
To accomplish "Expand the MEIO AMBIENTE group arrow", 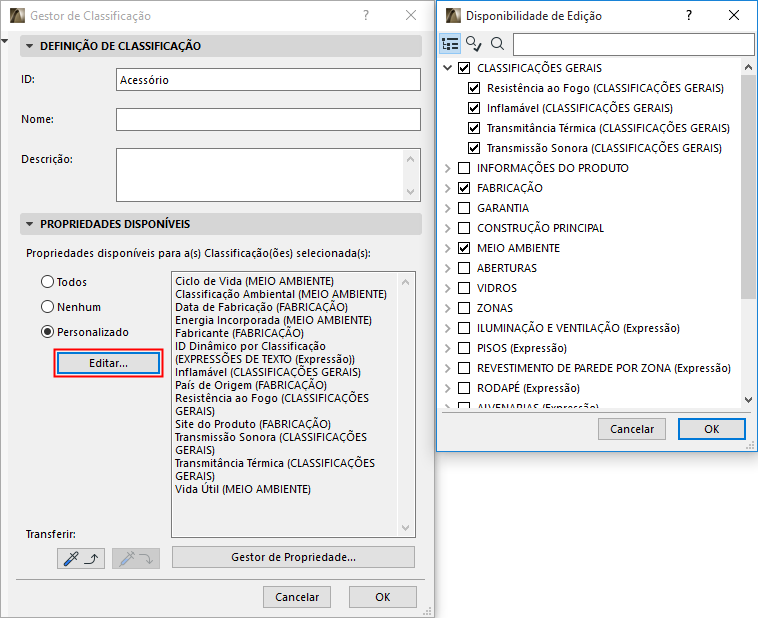I will click(448, 248).
